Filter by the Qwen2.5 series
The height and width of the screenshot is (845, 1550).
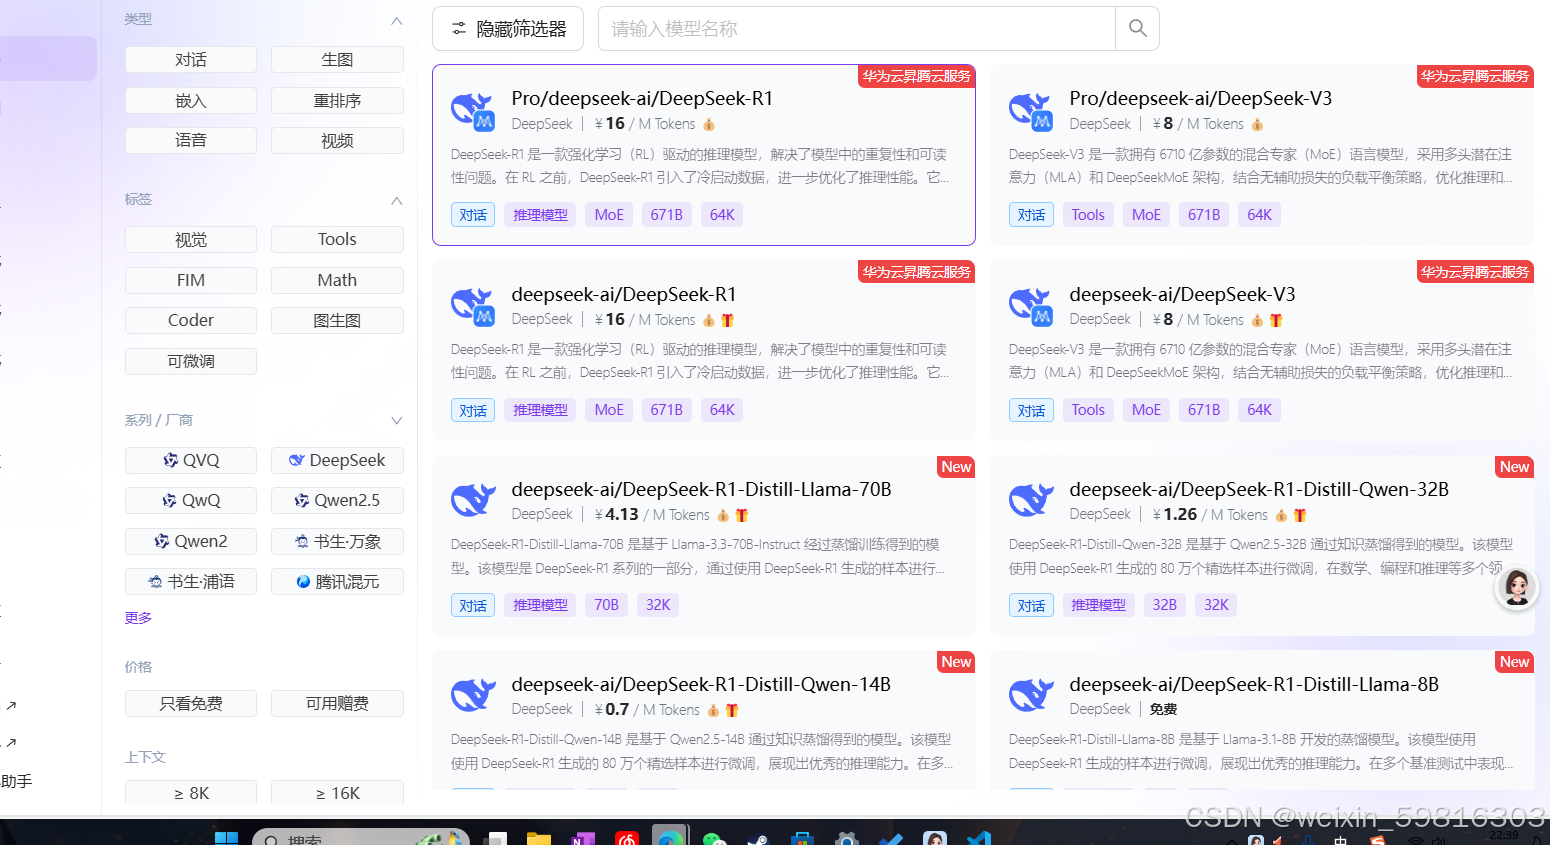(x=337, y=501)
